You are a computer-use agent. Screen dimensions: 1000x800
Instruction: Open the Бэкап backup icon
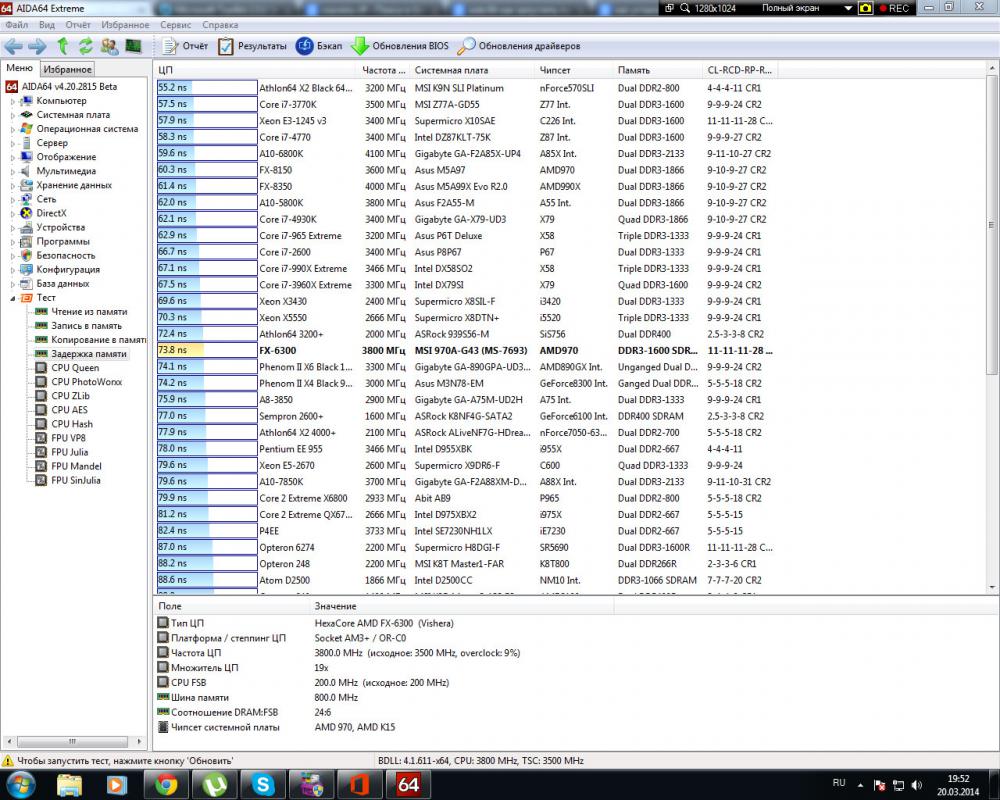coord(304,46)
